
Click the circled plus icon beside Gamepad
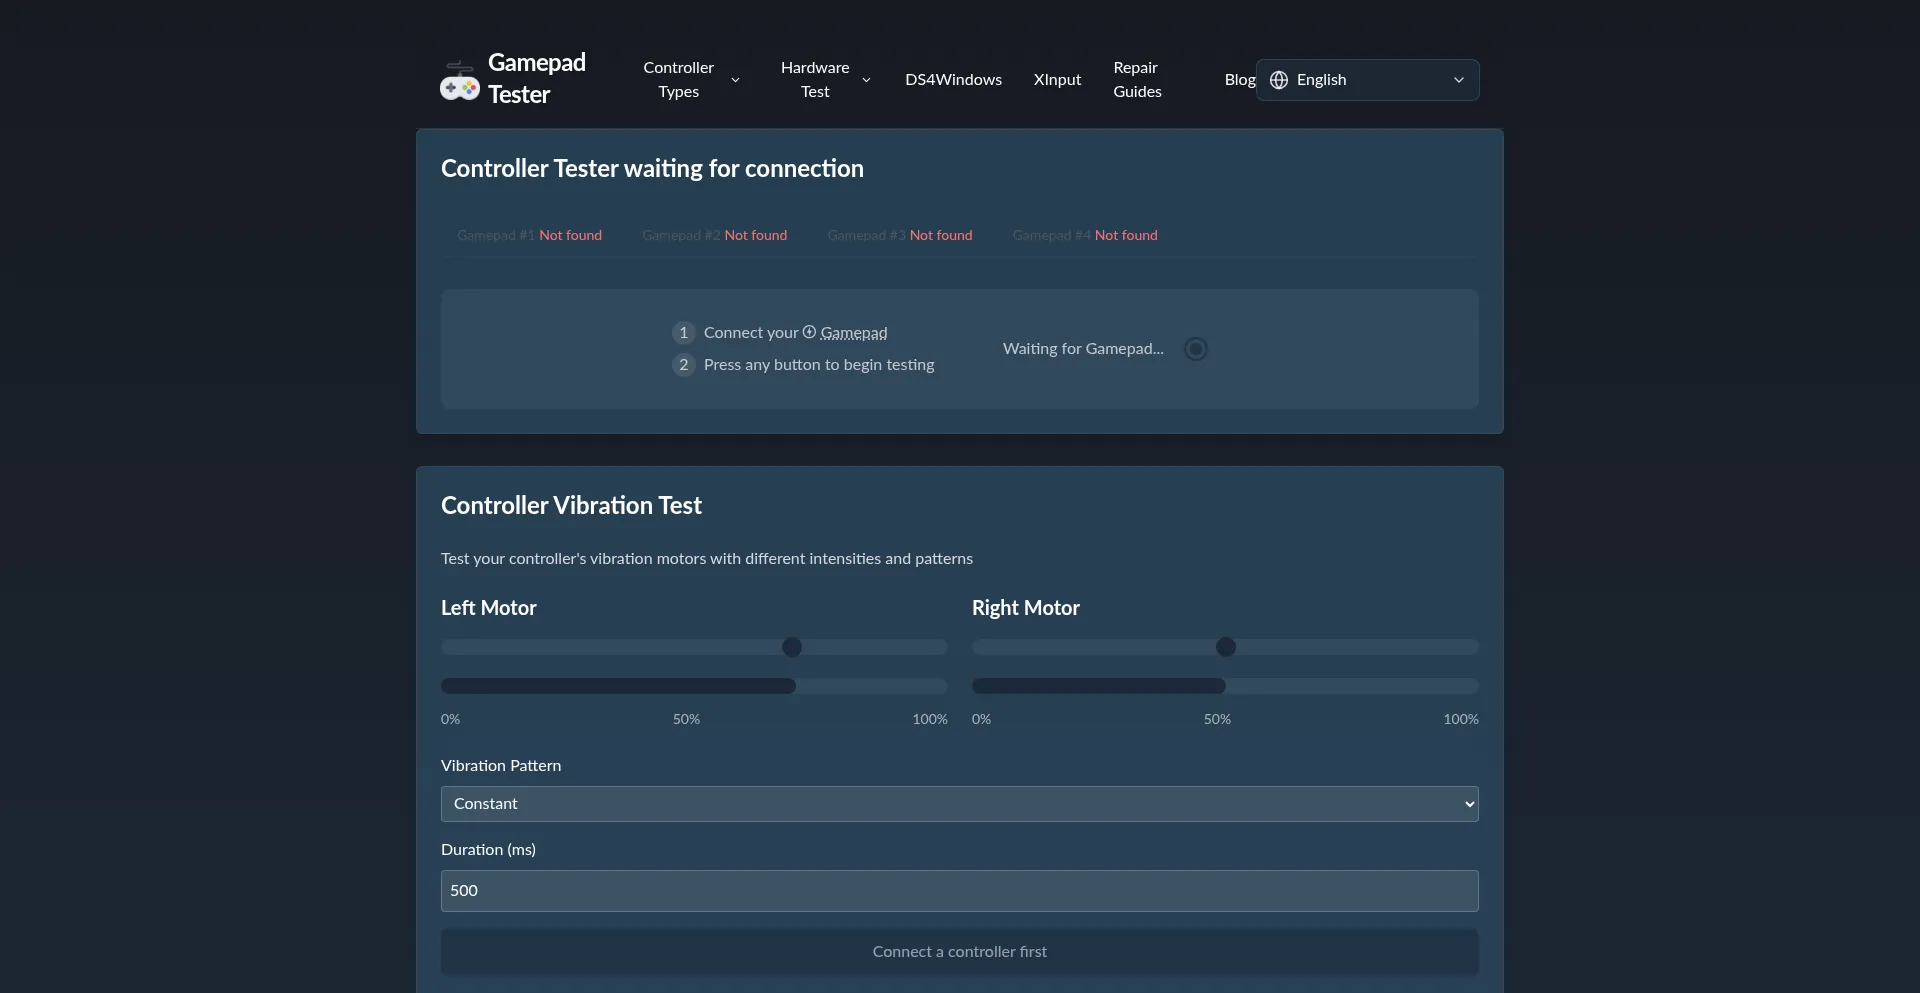[x=809, y=332]
